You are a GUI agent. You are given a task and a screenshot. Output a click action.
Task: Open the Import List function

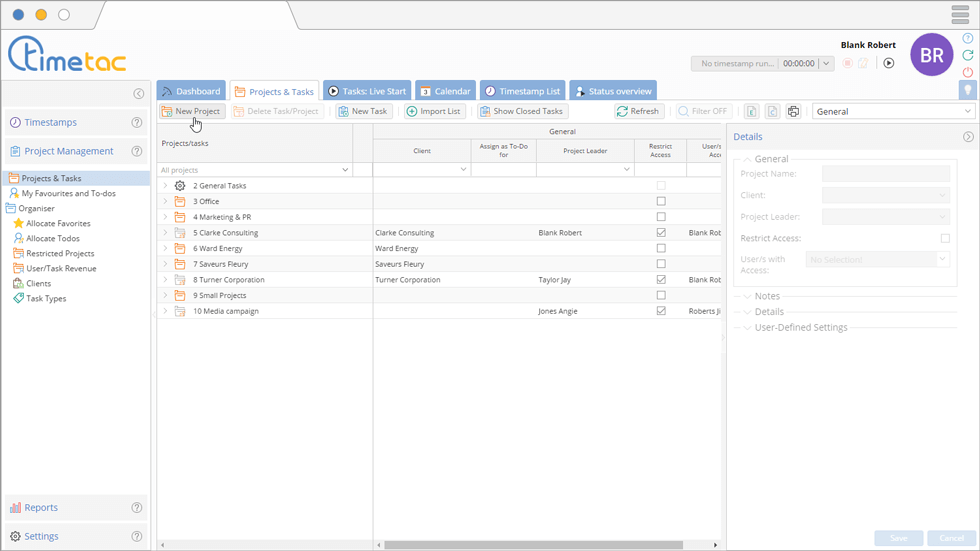pyautogui.click(x=433, y=111)
